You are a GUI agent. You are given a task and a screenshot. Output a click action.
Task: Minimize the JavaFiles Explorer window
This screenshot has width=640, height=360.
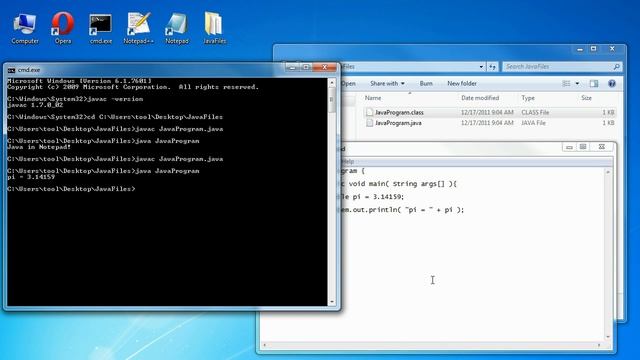pos(580,49)
